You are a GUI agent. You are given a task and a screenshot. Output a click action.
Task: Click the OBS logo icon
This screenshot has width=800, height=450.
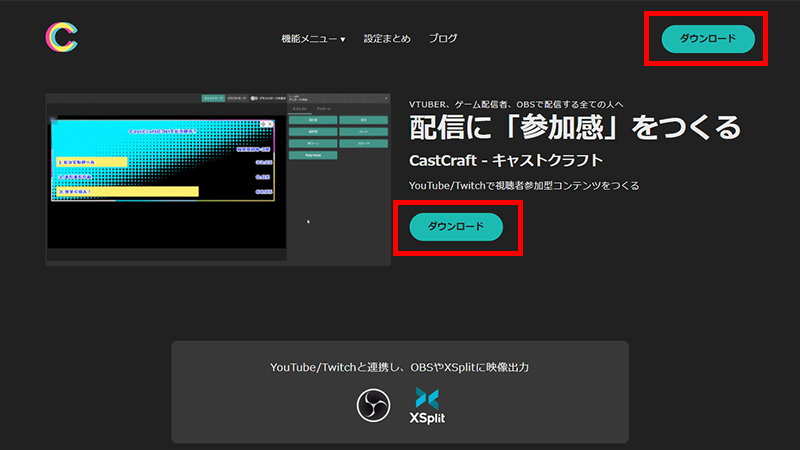pyautogui.click(x=373, y=405)
